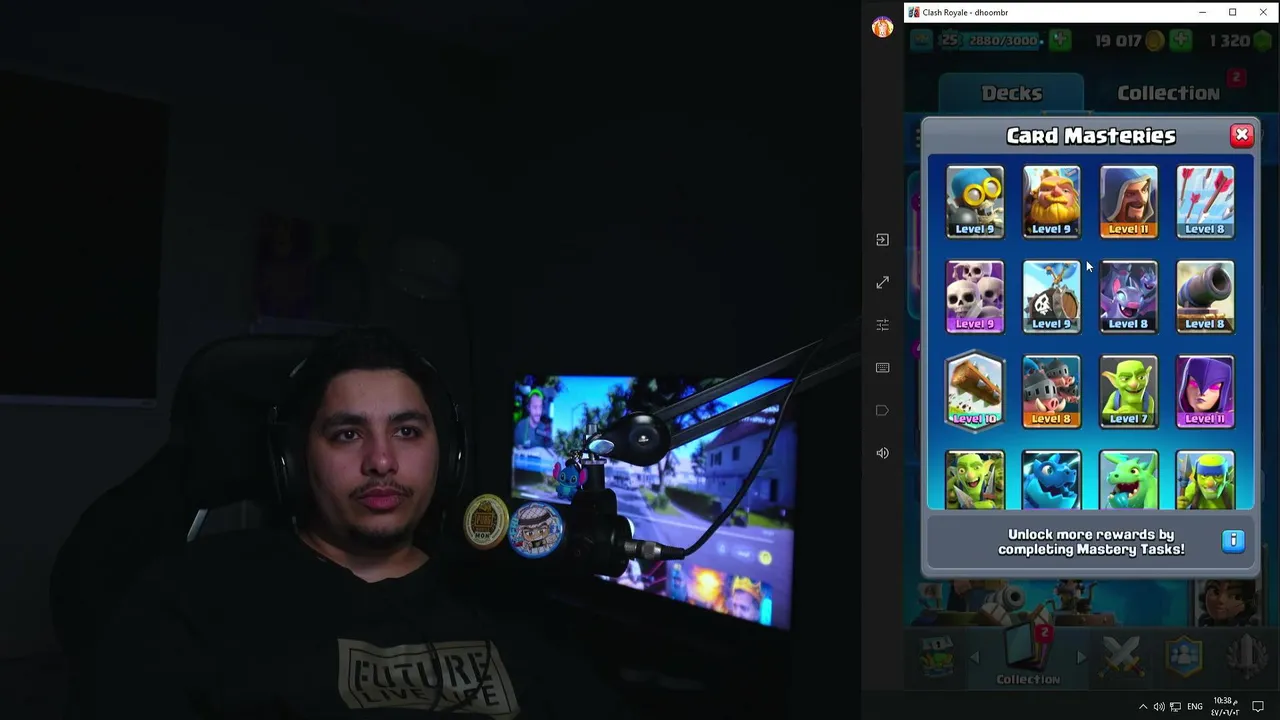Switch to the top Collection tab
Screen dimensions: 1280x720
click(x=1168, y=93)
